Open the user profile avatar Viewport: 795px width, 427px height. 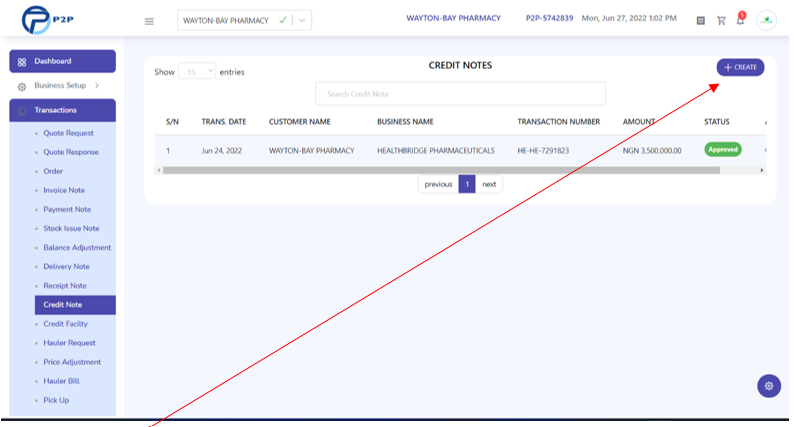coord(767,20)
